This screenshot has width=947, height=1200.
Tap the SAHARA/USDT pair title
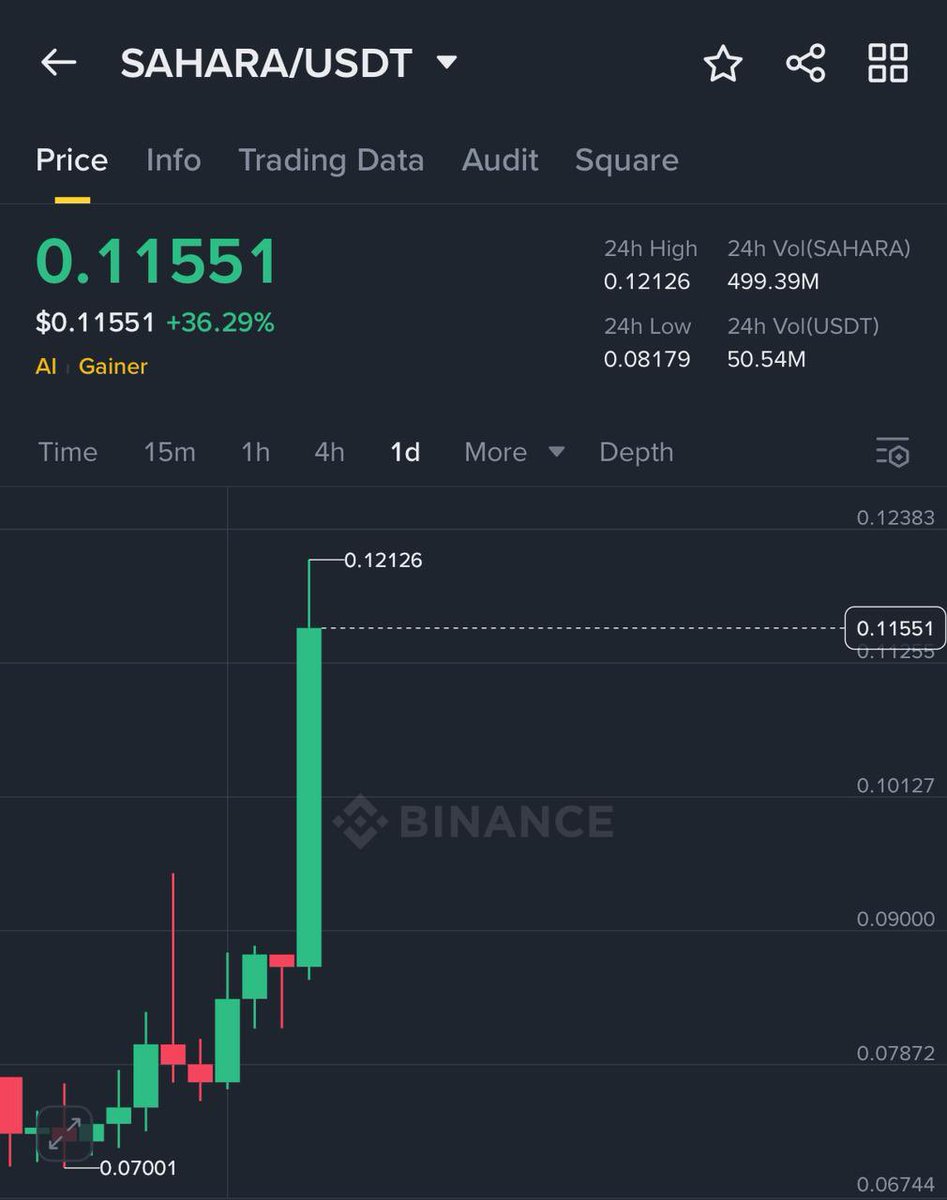[266, 63]
